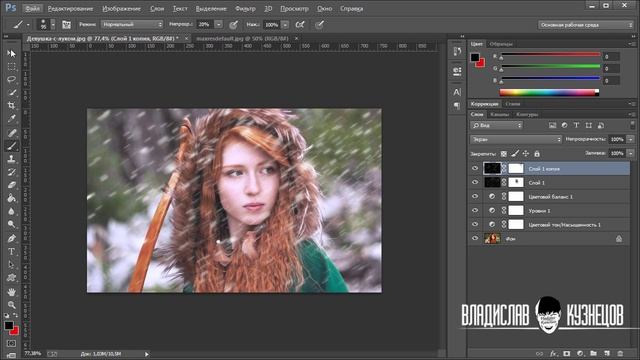Viewport: 640px width, 360px height.
Task: Hide the 'Цветовой тон/Насыщенность 1' layer
Action: [x=475, y=224]
